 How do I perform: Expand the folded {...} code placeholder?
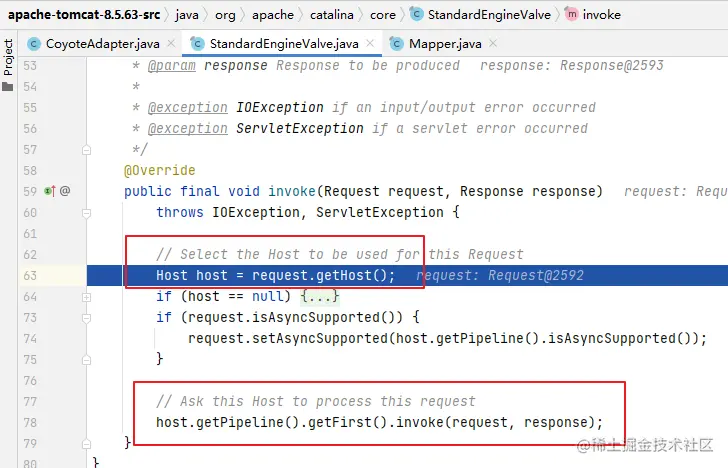[x=320, y=296]
